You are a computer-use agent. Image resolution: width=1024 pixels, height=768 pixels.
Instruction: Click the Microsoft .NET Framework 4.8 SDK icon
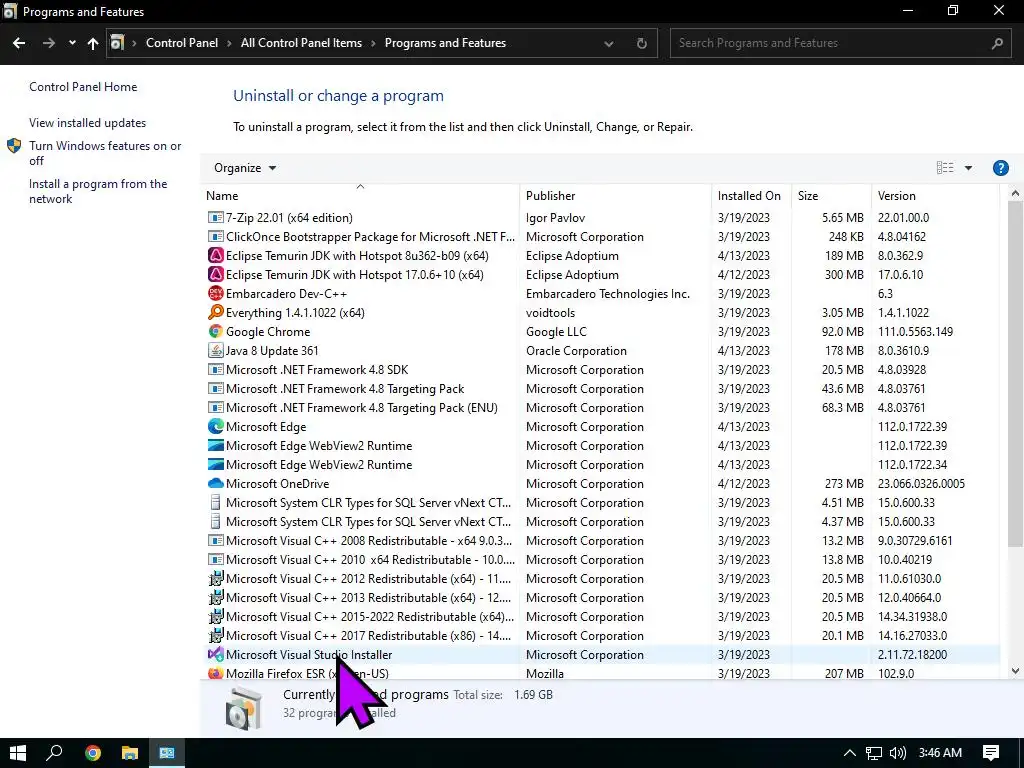click(216, 370)
